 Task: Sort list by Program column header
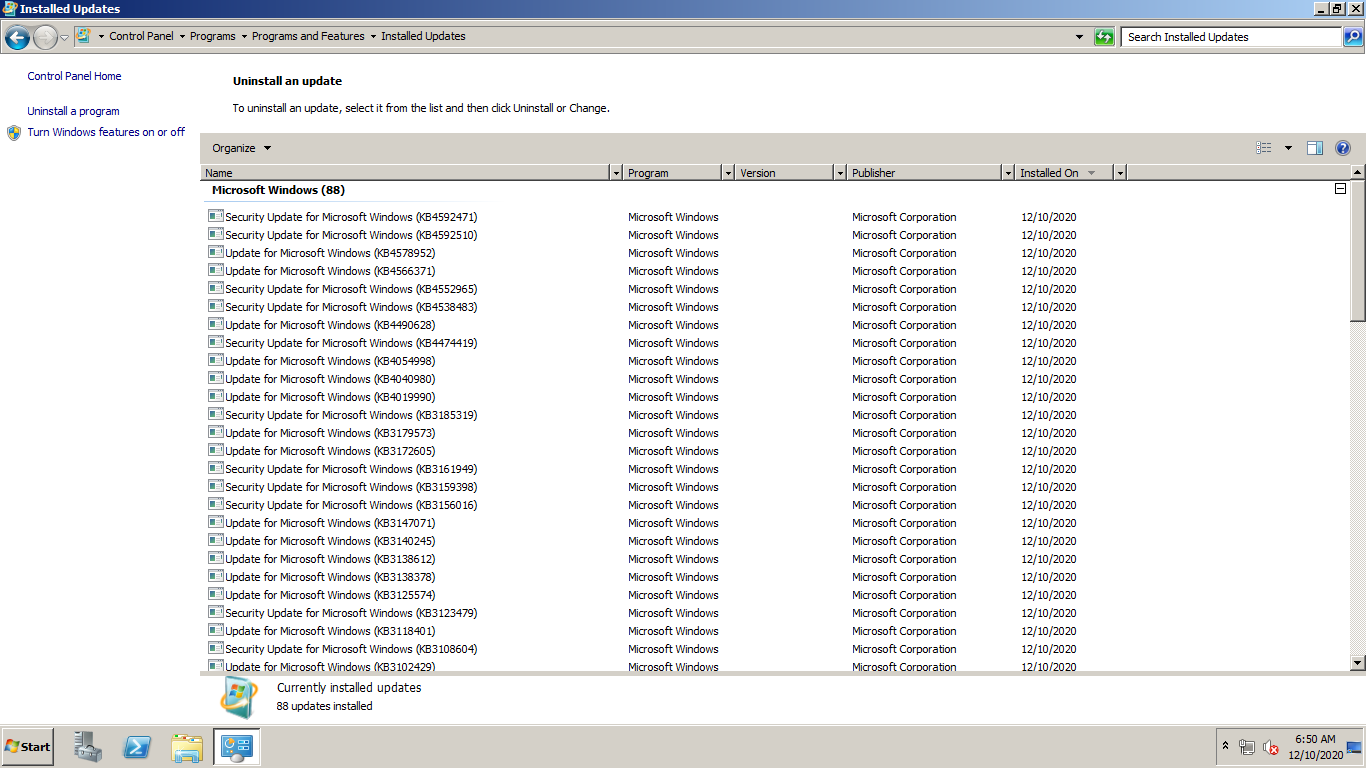pyautogui.click(x=673, y=173)
